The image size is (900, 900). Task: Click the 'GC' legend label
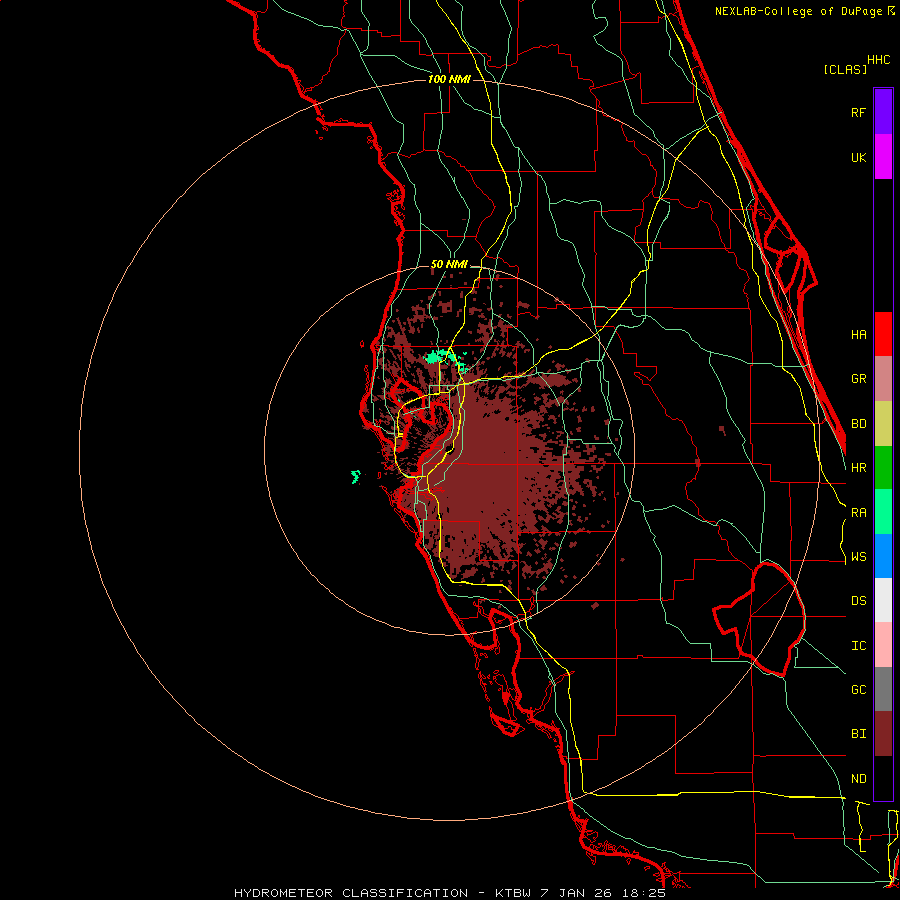858,690
